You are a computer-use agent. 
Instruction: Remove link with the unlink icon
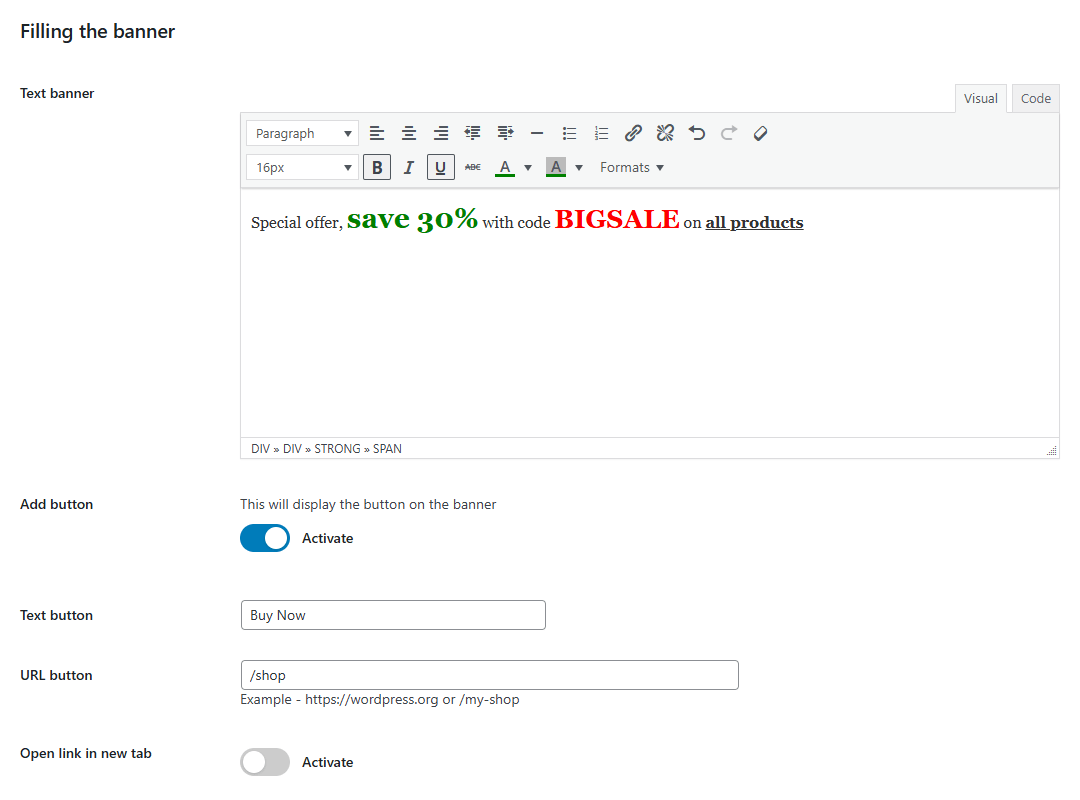(x=665, y=133)
